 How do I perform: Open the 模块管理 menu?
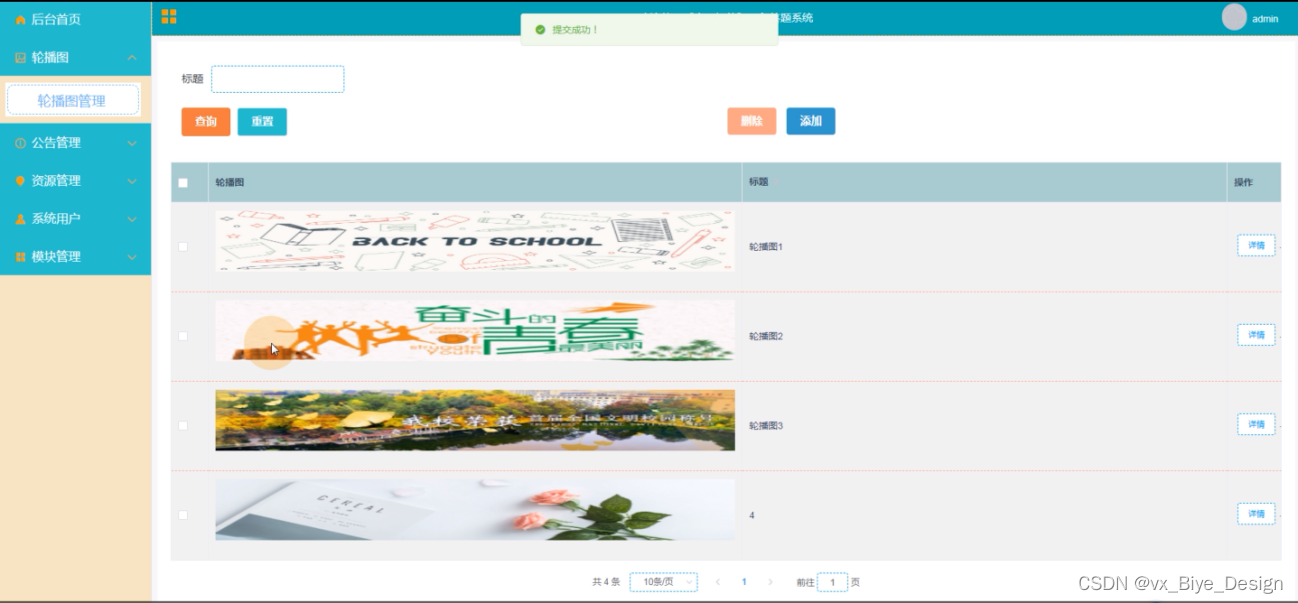pos(76,257)
